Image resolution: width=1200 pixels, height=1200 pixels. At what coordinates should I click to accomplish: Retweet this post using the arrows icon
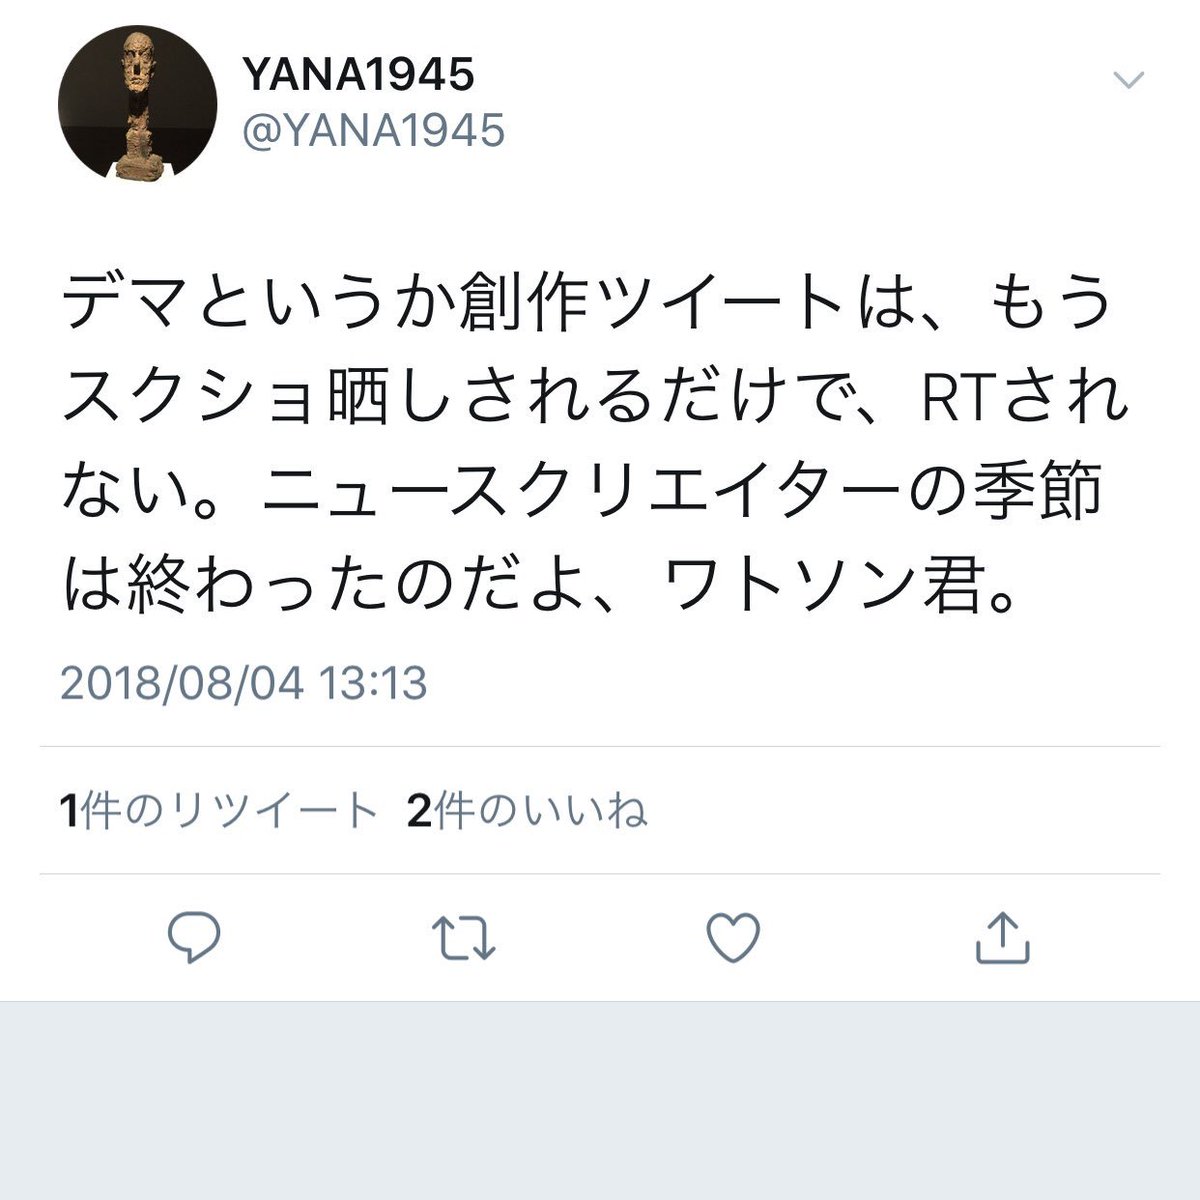tap(463, 938)
